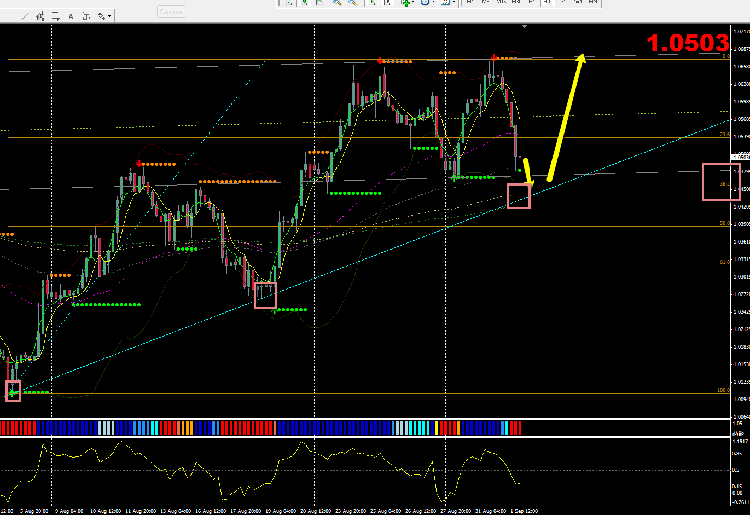Select the text label tool
The width and height of the screenshot is (750, 515).
[86, 17]
